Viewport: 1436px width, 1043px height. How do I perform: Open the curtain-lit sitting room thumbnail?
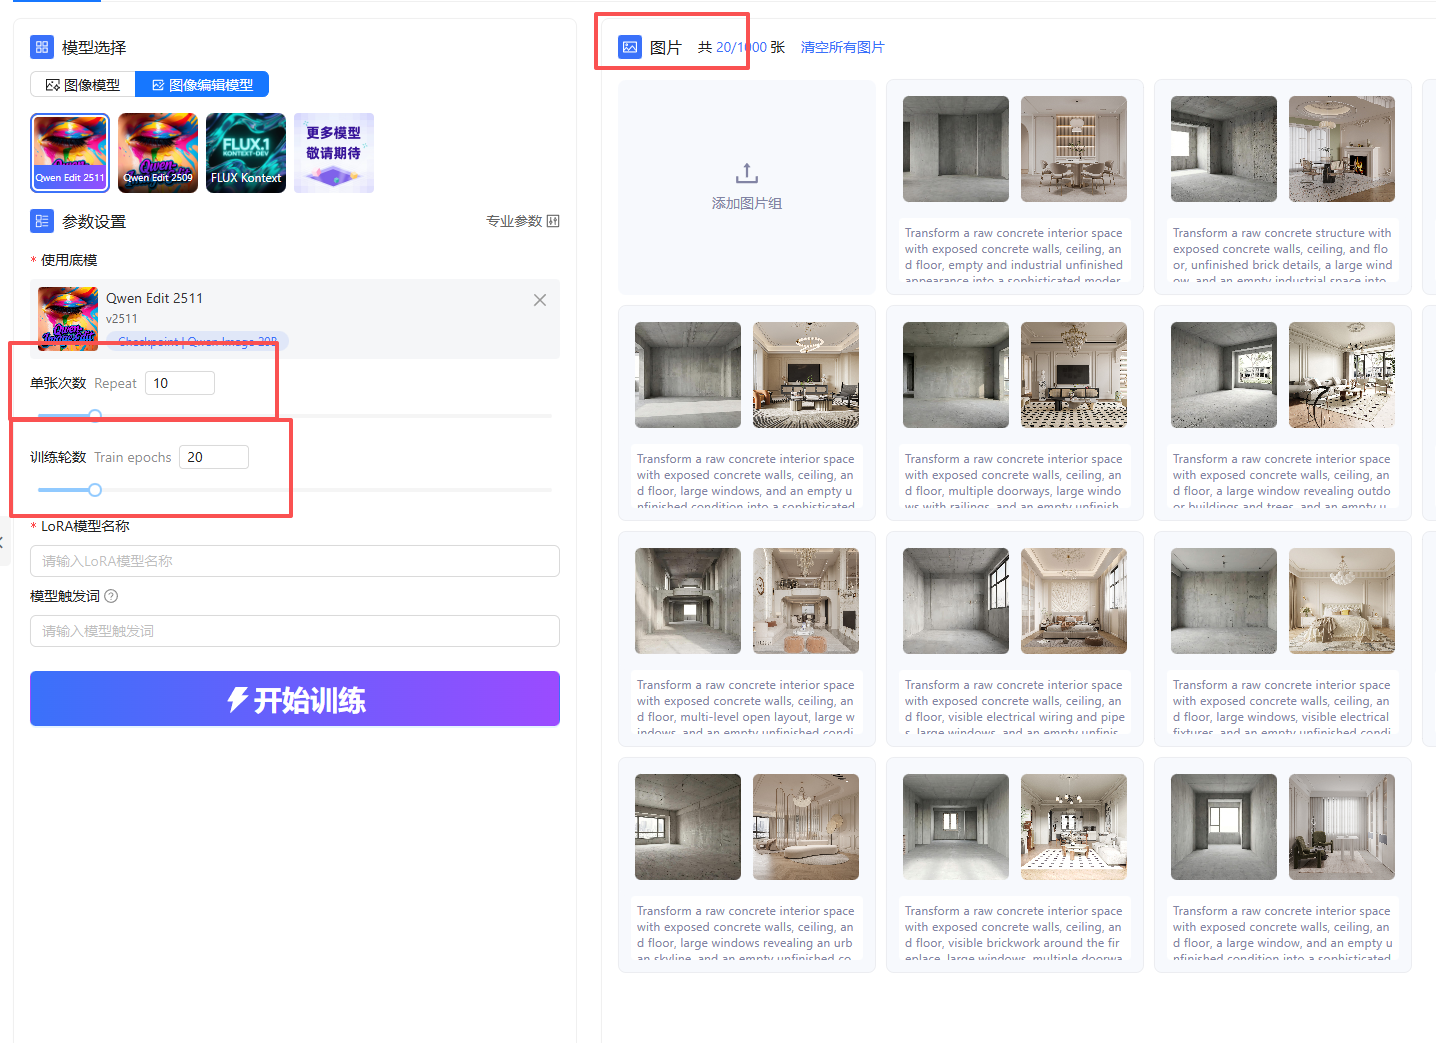pos(1342,827)
